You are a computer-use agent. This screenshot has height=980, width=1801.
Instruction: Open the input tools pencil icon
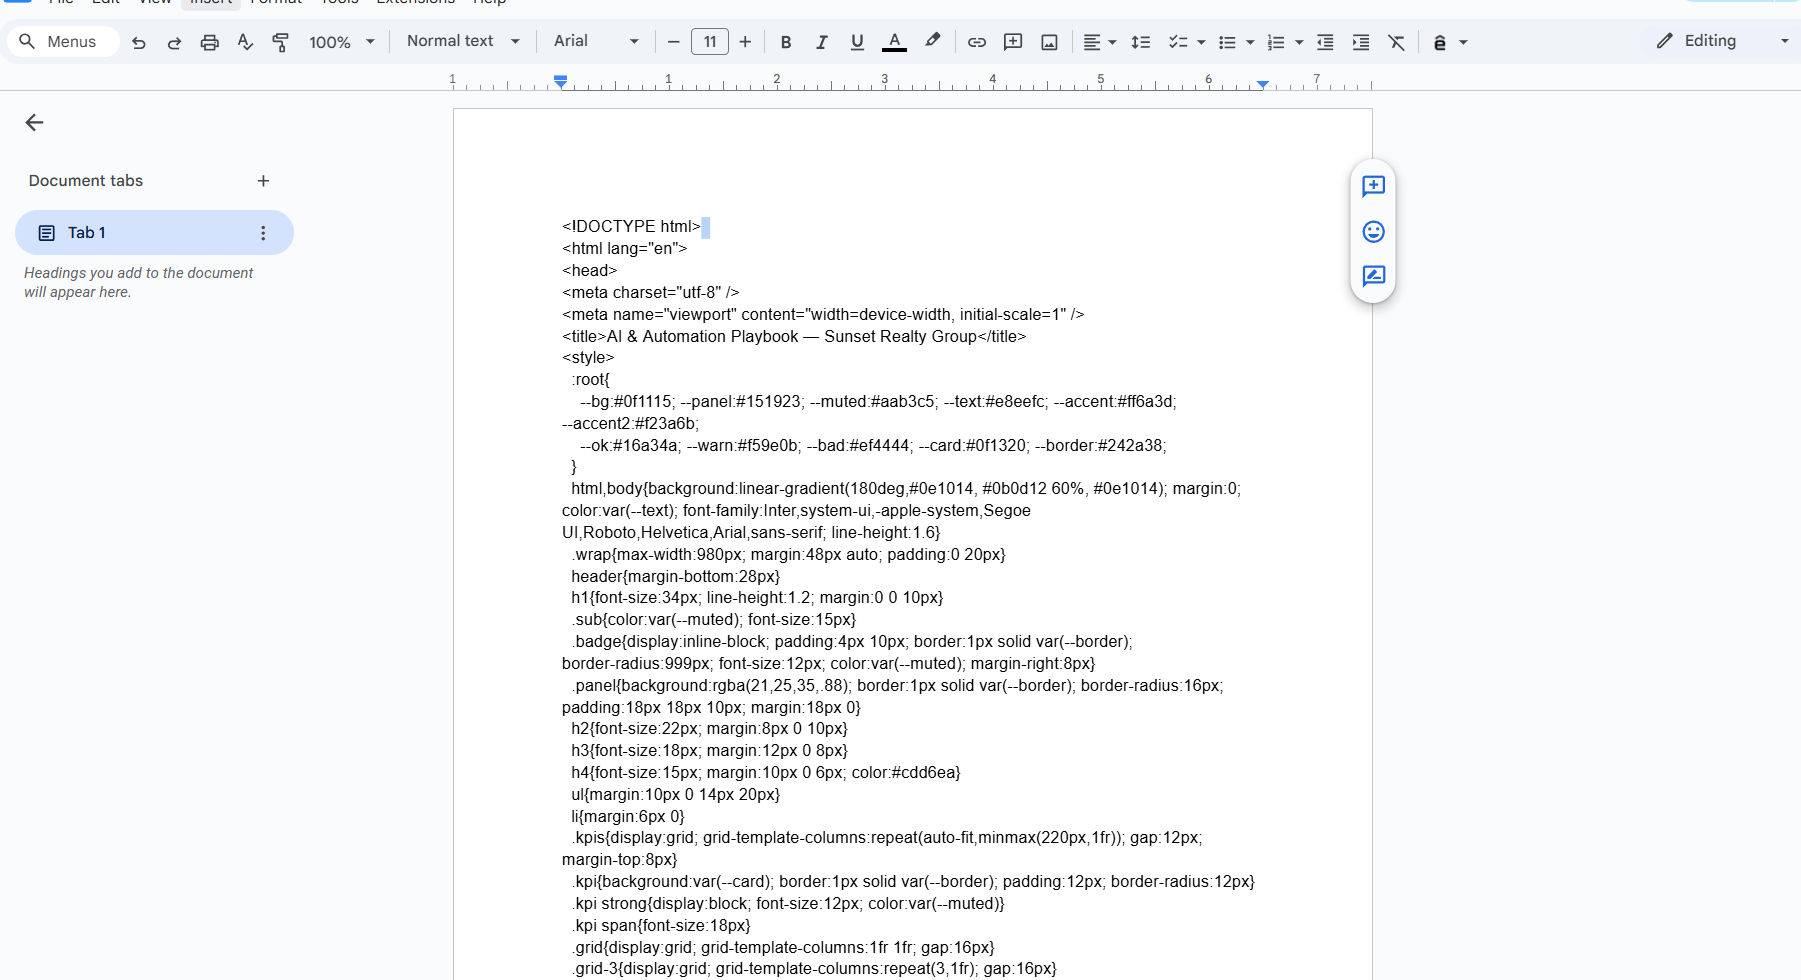(x=1440, y=42)
